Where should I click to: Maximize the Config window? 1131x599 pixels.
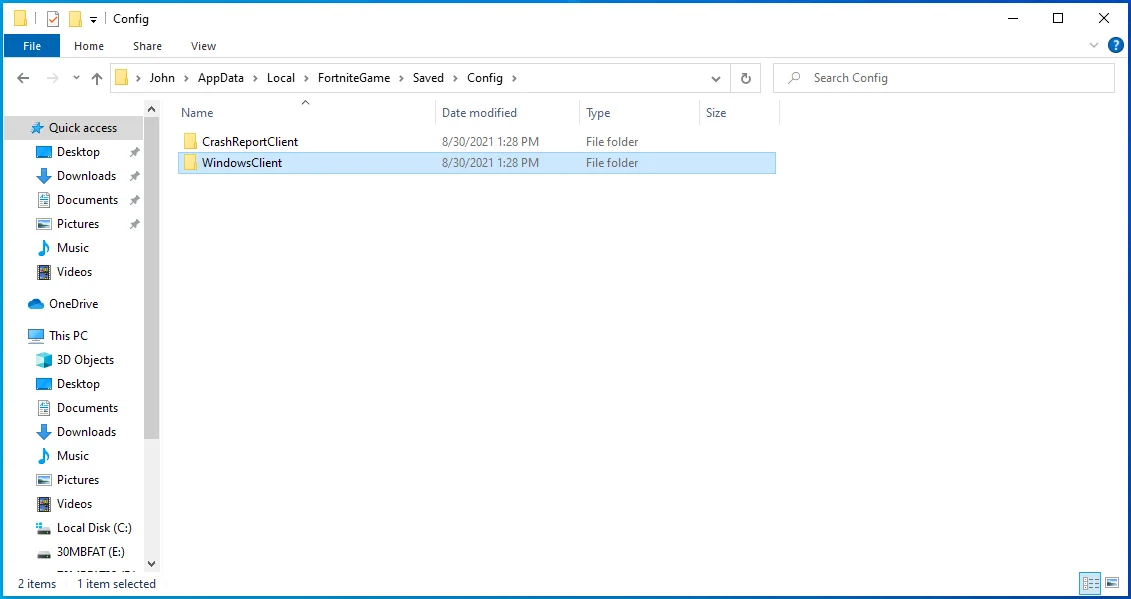pos(1058,18)
